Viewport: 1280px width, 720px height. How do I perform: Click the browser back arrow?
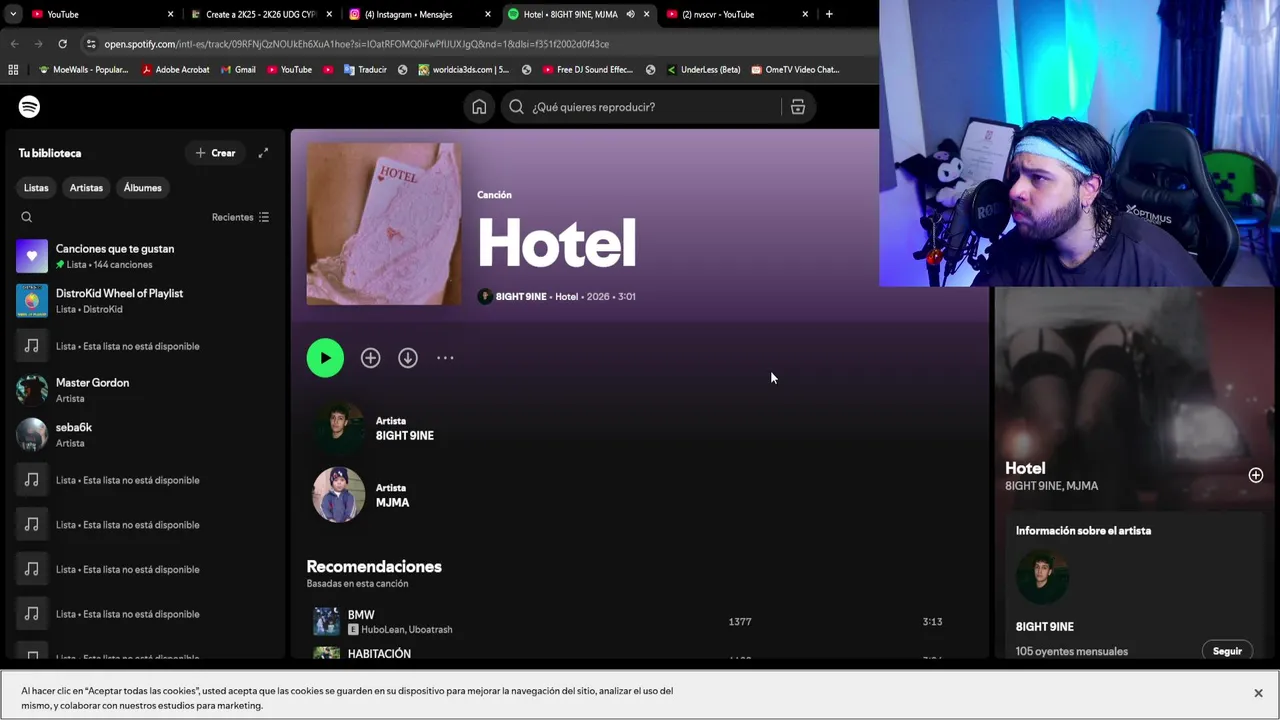(14, 44)
